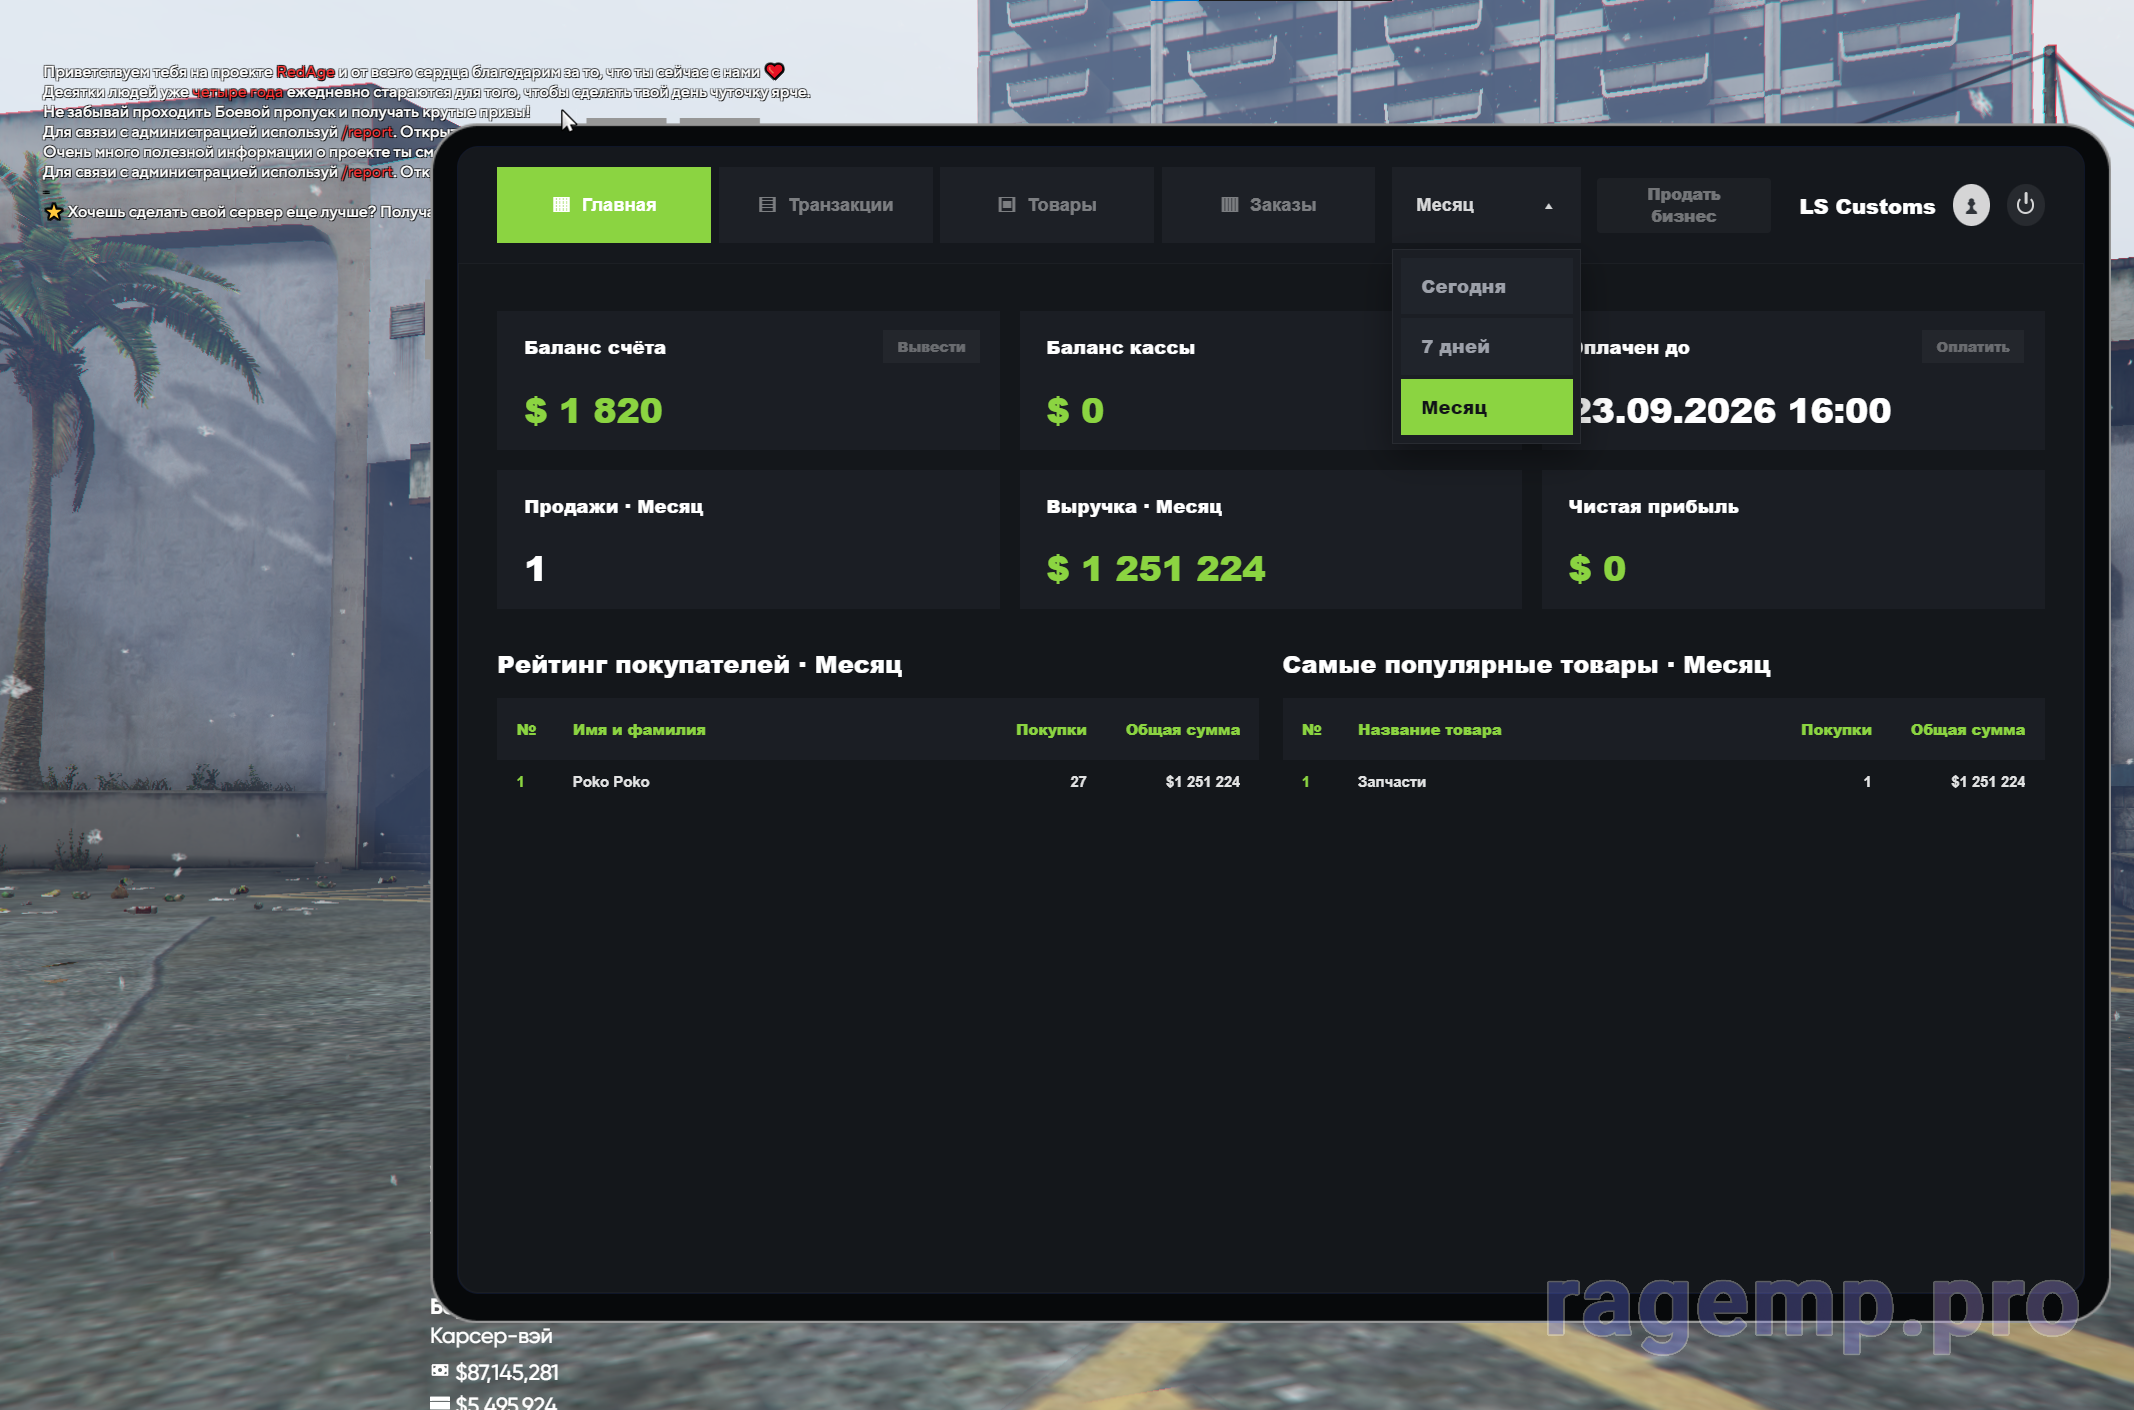The width and height of the screenshot is (2134, 1410).
Task: Click the power exit icon
Action: (2025, 205)
